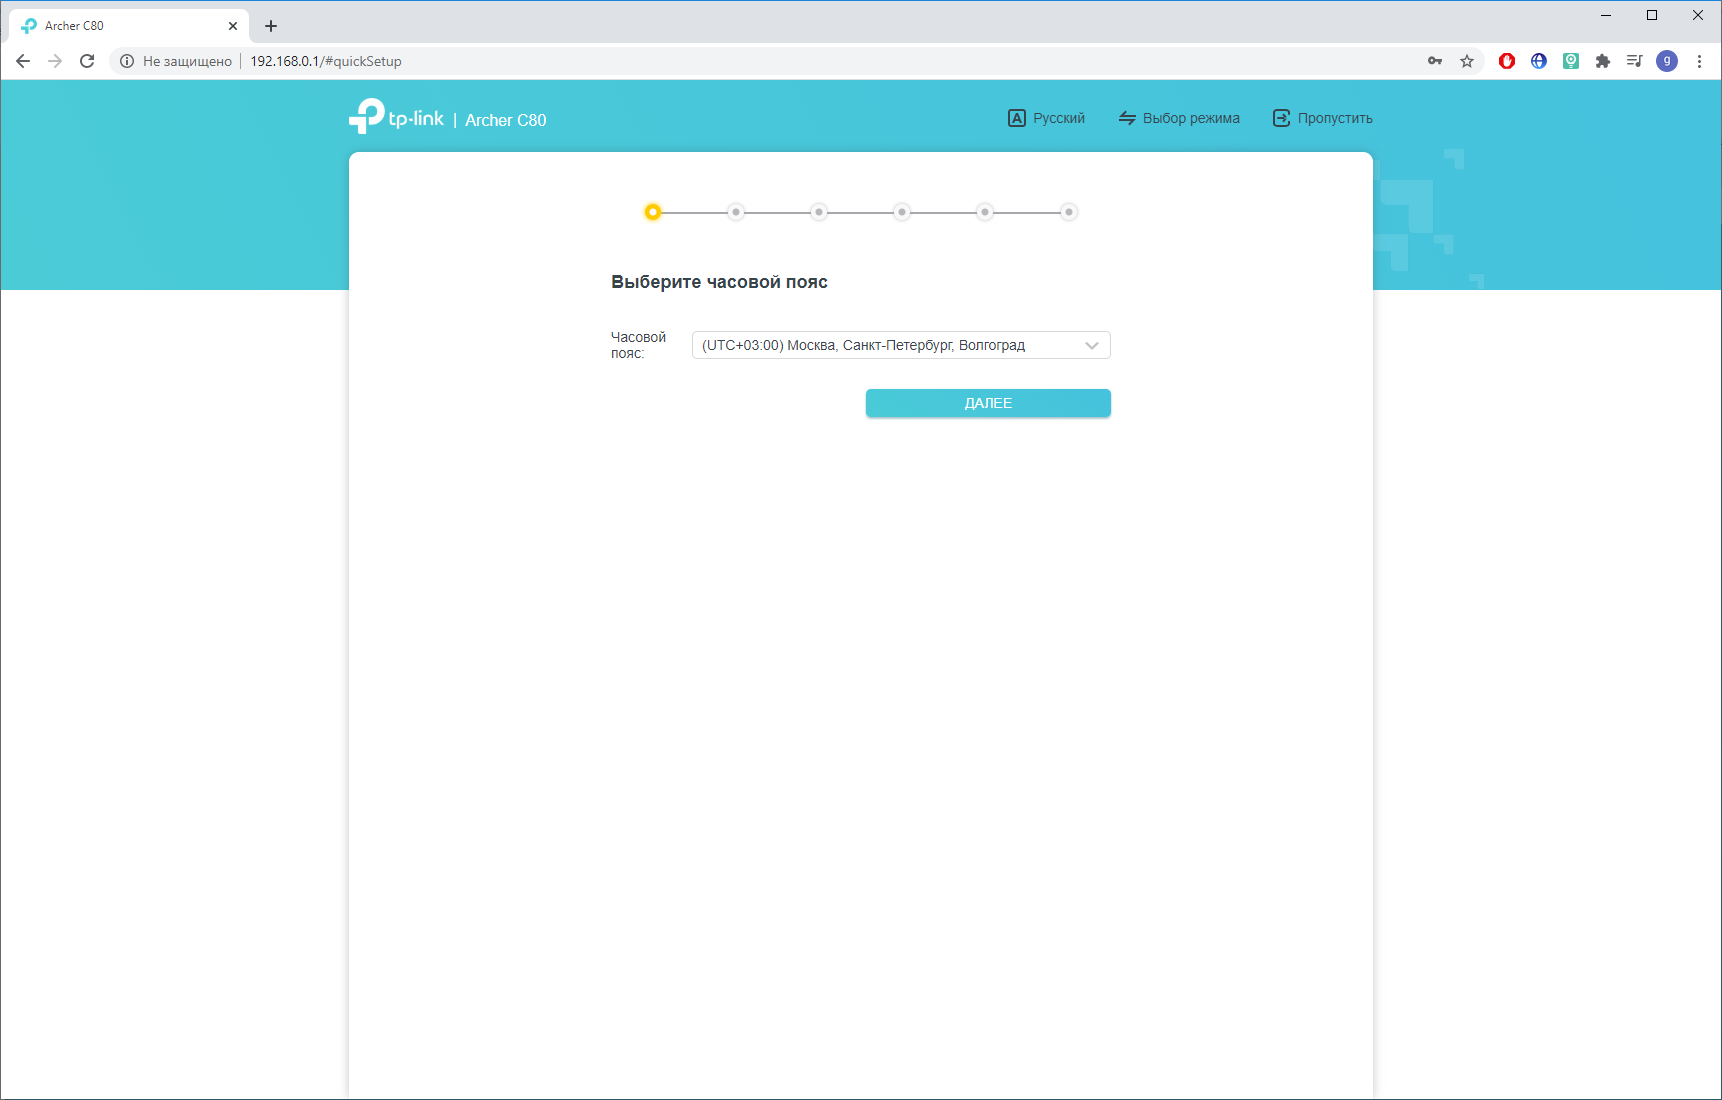Click the Часовой пояс field label
This screenshot has width=1722, height=1100.
coord(638,345)
